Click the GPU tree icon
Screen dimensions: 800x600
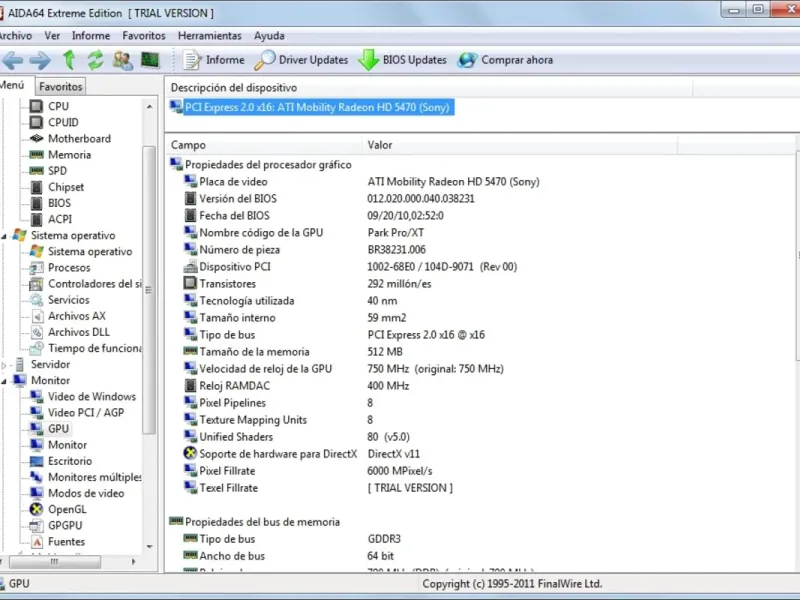(x=36, y=429)
